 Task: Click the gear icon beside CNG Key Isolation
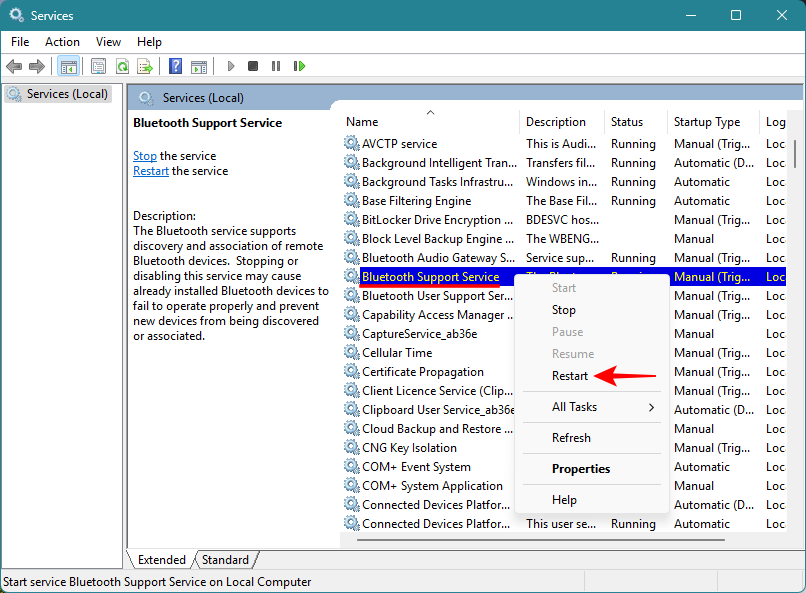point(352,448)
